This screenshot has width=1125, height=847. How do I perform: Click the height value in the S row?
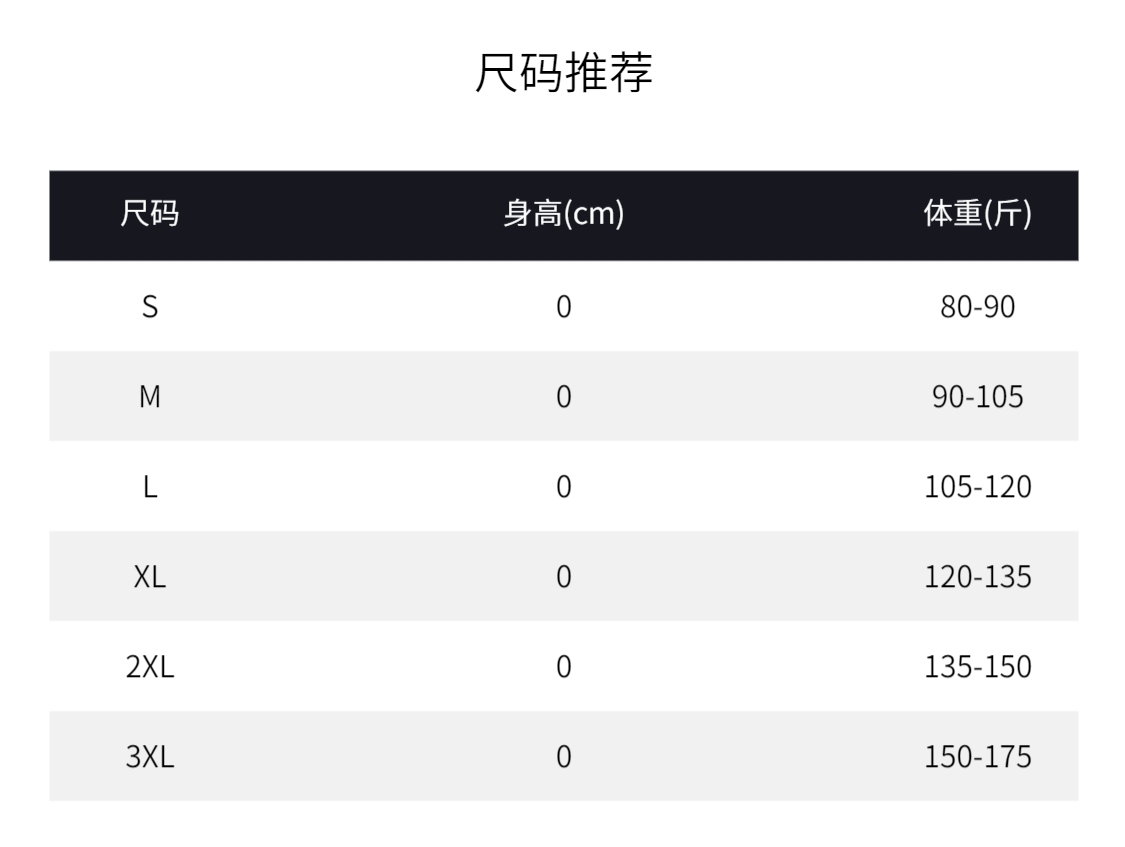coord(563,306)
